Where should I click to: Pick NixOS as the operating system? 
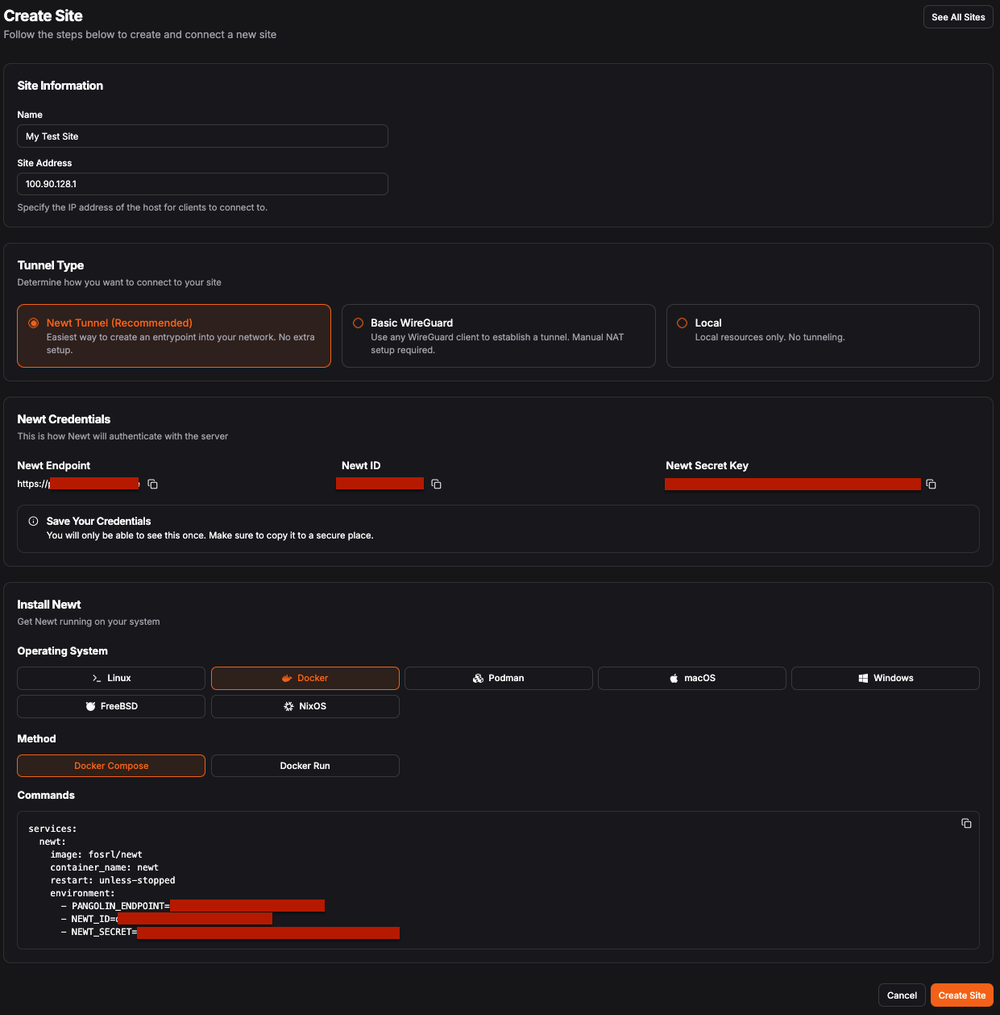[x=305, y=706]
